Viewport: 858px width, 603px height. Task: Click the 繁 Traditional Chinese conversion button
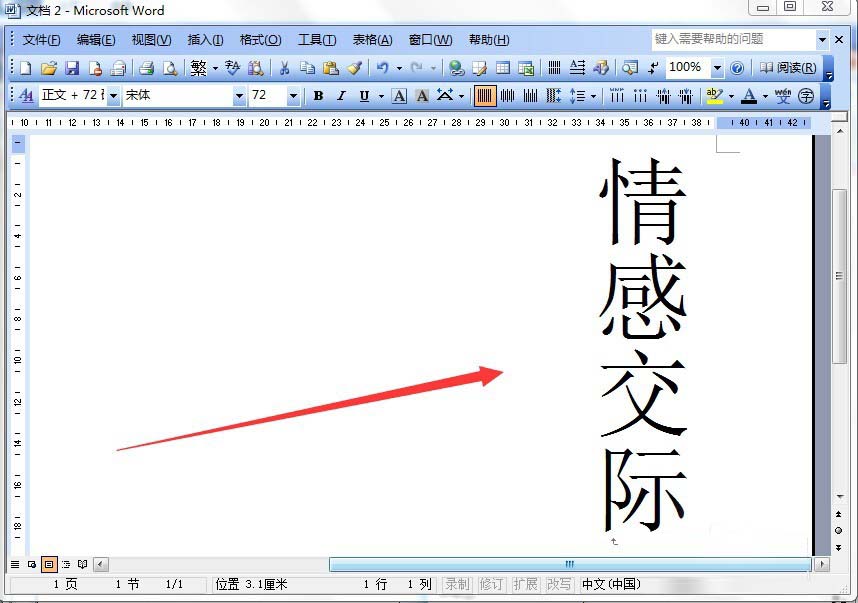(x=199, y=68)
